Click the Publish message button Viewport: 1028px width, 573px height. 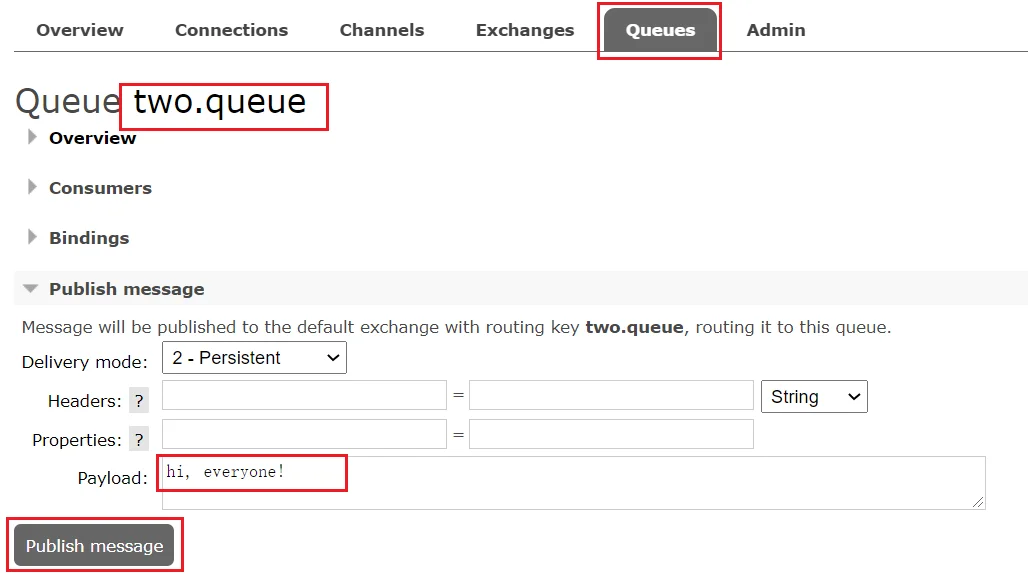(x=94, y=545)
